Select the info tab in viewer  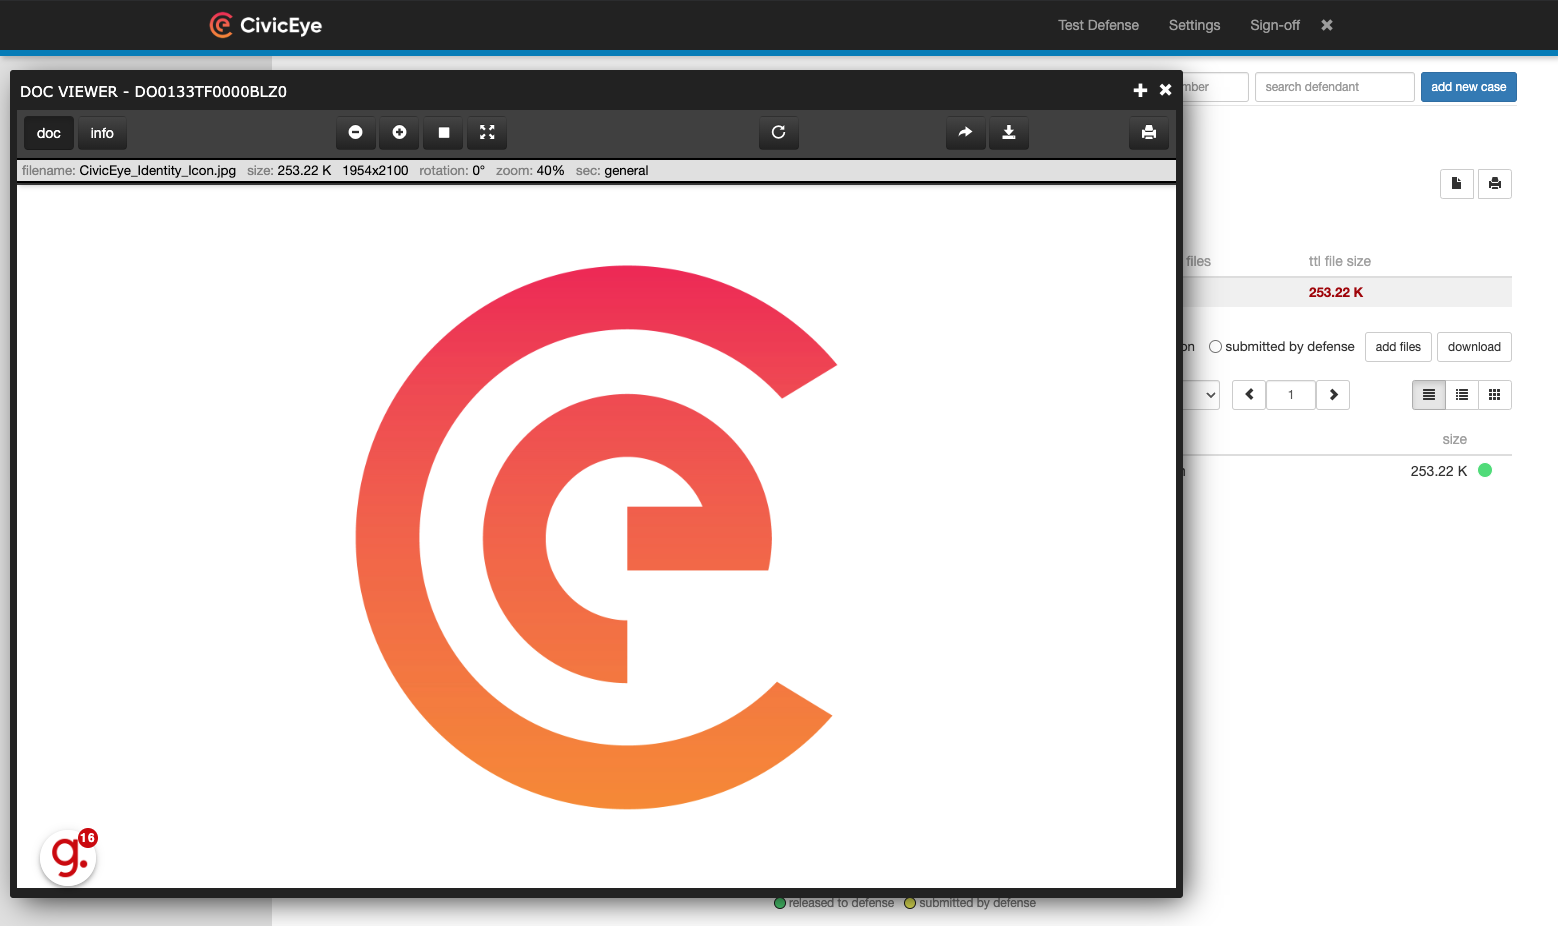point(102,133)
